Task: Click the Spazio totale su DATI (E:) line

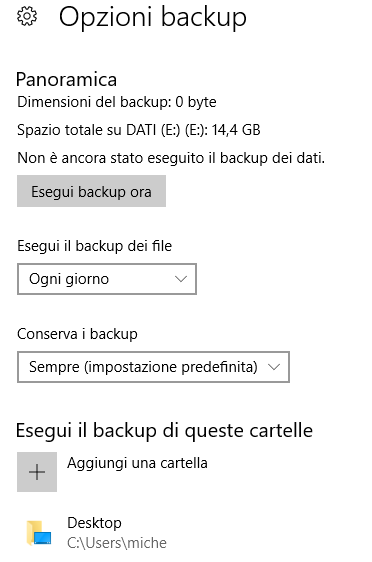Action: [x=139, y=130]
